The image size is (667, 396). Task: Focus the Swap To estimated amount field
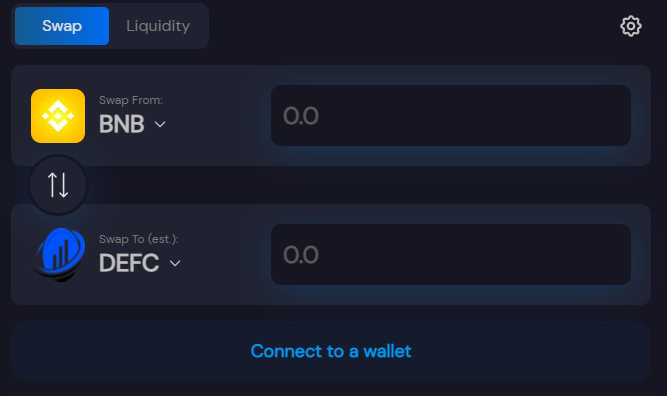(451, 254)
